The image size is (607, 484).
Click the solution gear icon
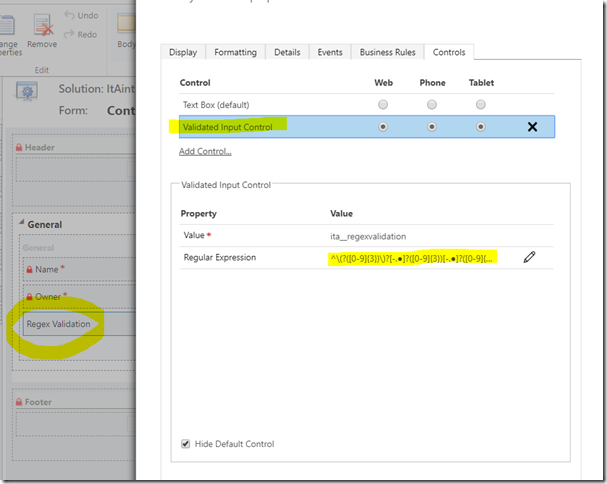click(x=27, y=92)
